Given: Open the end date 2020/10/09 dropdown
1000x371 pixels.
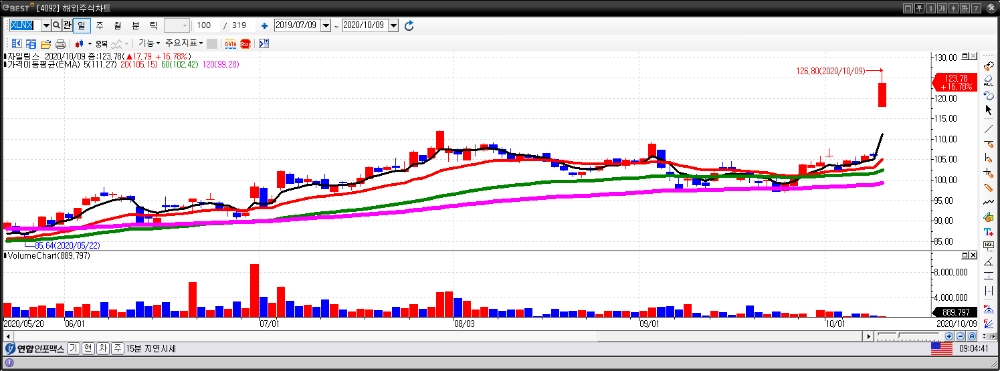Looking at the screenshot, I should tap(393, 25).
